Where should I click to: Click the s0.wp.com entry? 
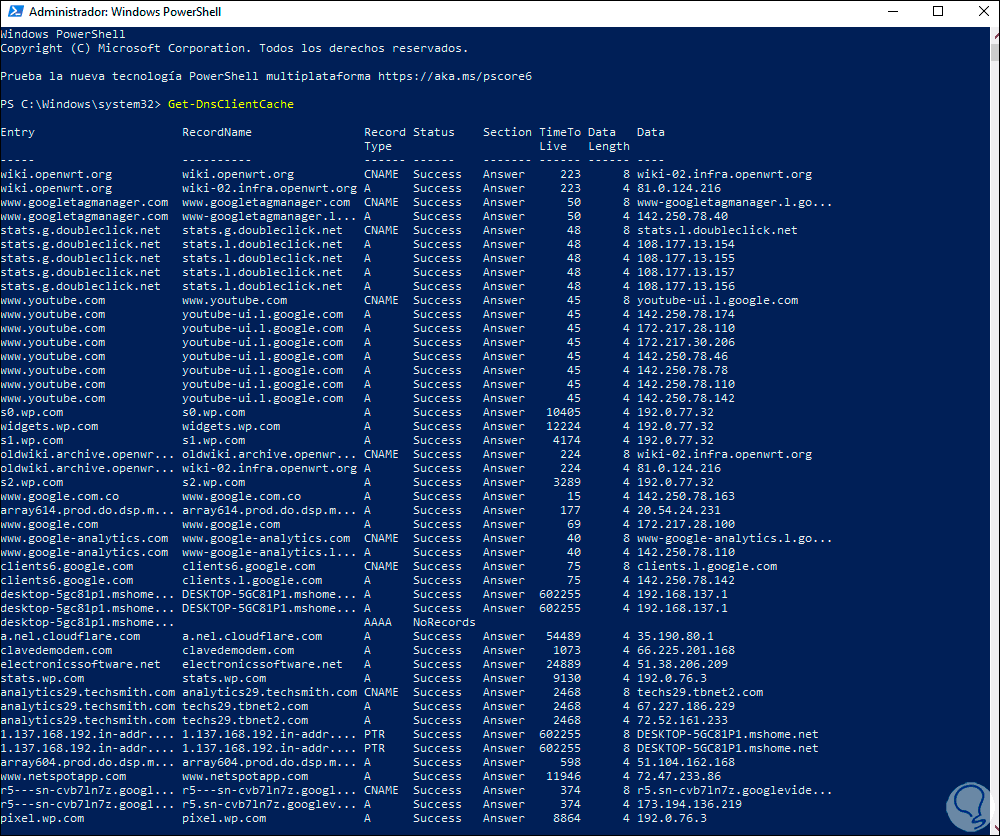(32, 413)
